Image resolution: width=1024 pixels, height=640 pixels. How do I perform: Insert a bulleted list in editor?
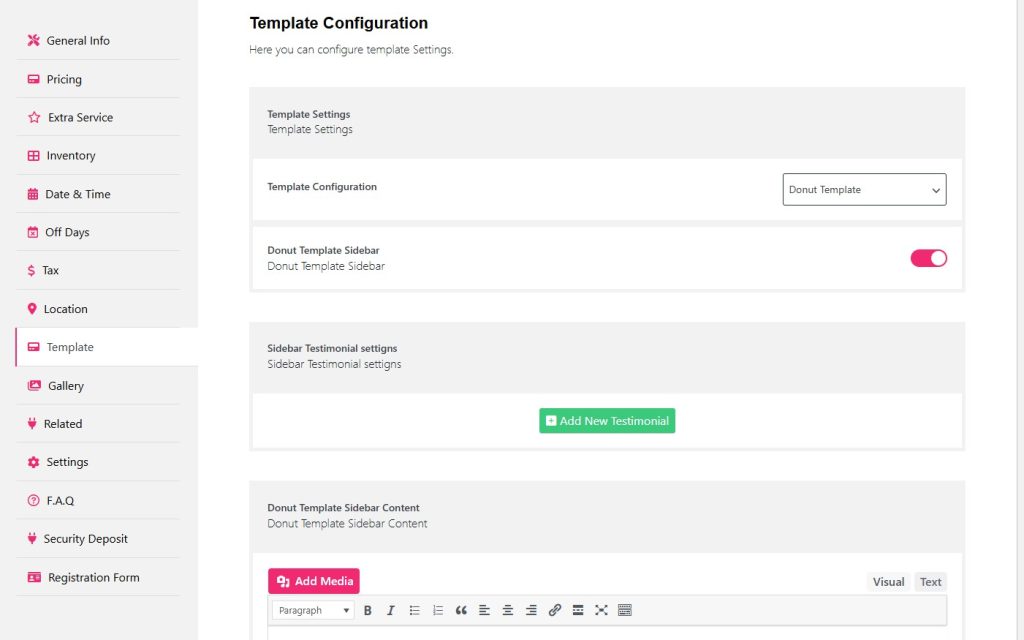pyautogui.click(x=414, y=610)
